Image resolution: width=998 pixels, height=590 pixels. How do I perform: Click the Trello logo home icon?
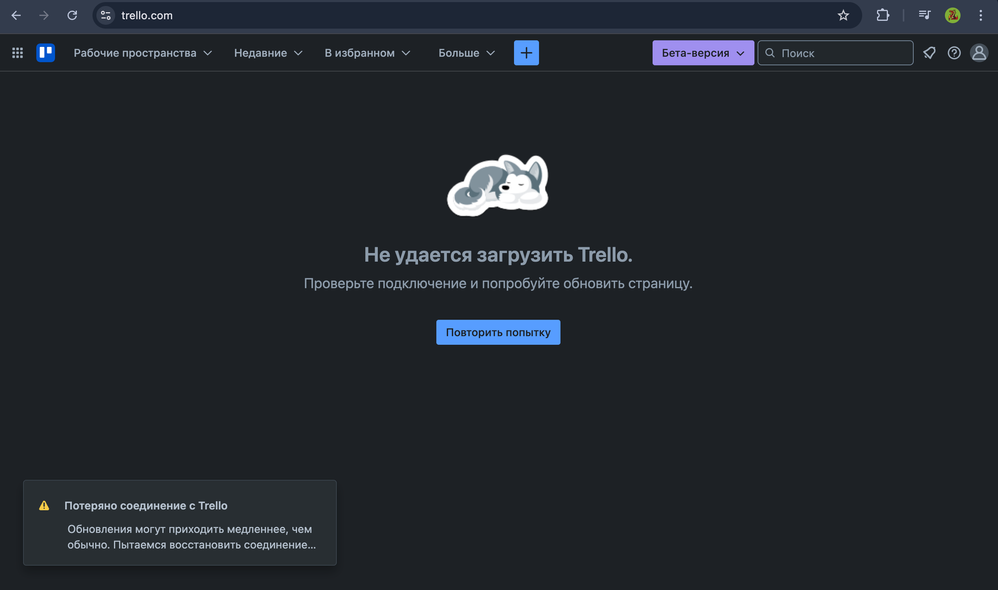[46, 53]
